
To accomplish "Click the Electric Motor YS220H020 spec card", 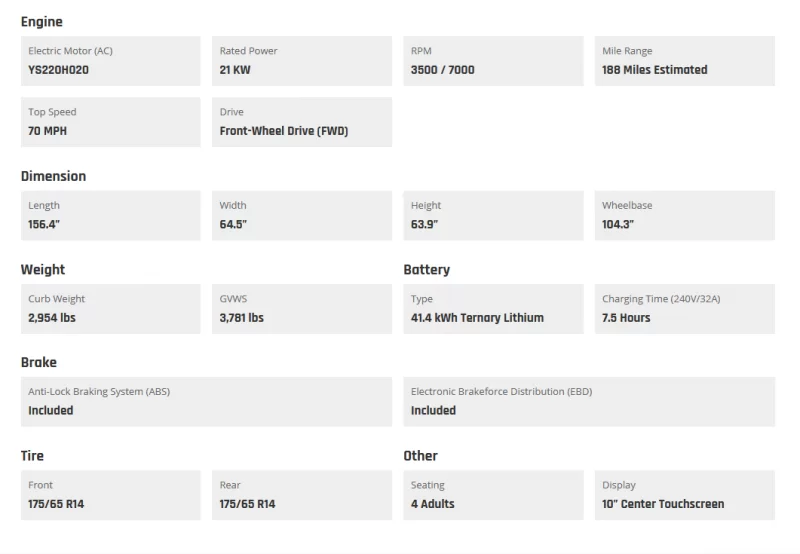I will [110, 61].
